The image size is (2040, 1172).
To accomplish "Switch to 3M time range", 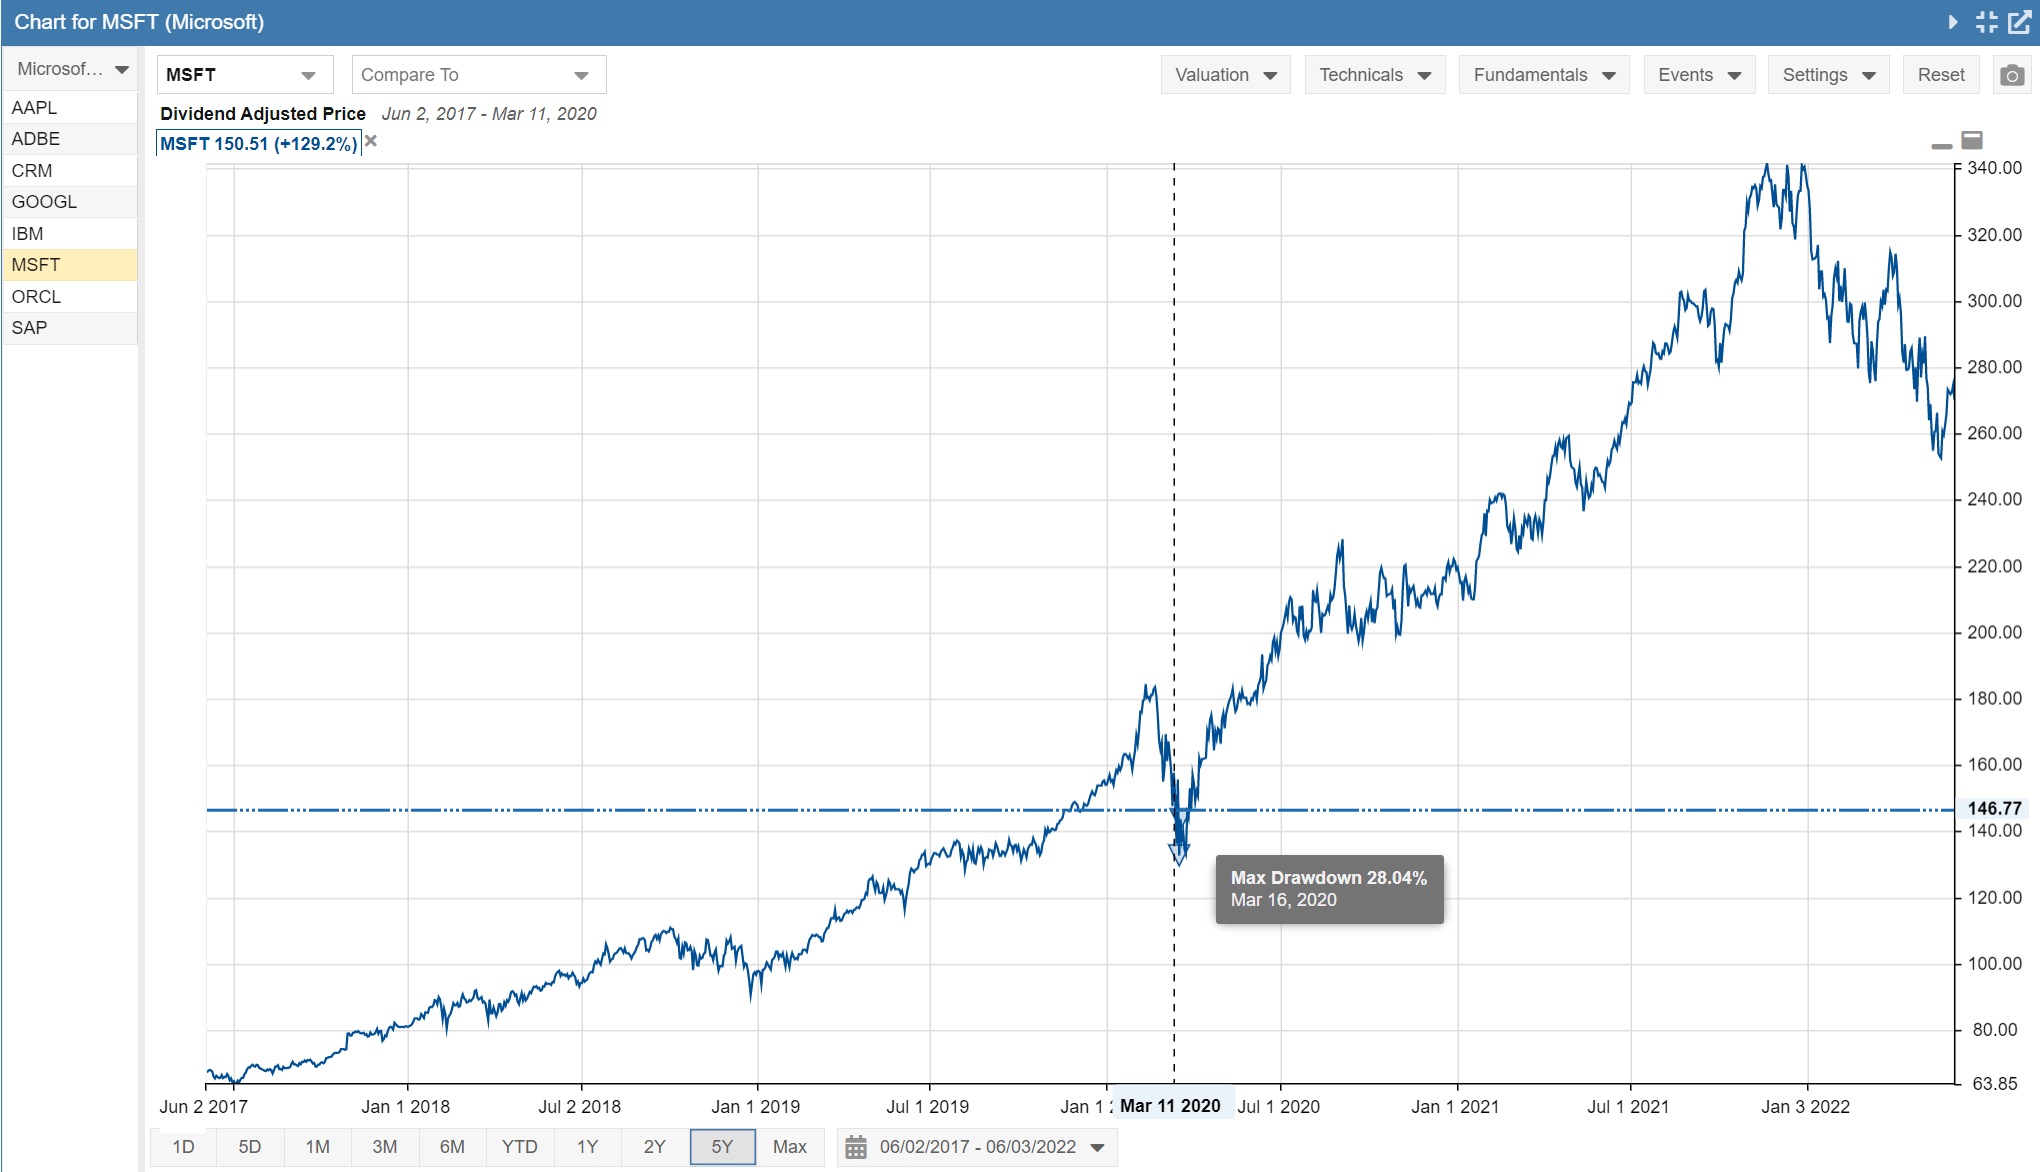I will [385, 1147].
